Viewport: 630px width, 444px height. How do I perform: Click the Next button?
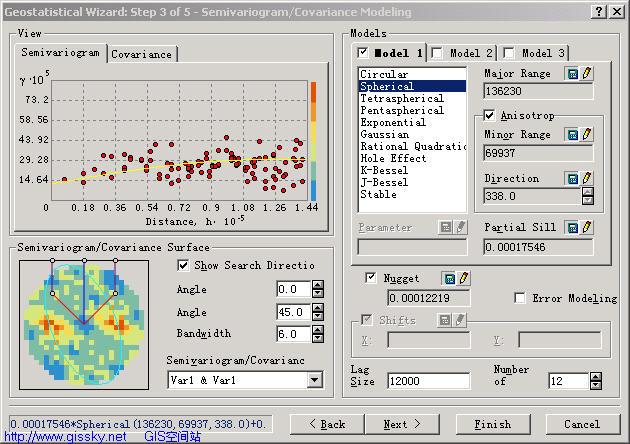click(x=403, y=424)
